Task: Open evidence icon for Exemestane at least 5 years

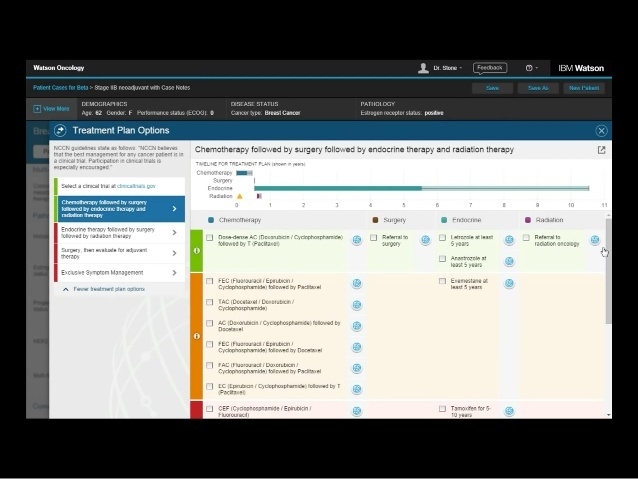Action: click(x=509, y=284)
